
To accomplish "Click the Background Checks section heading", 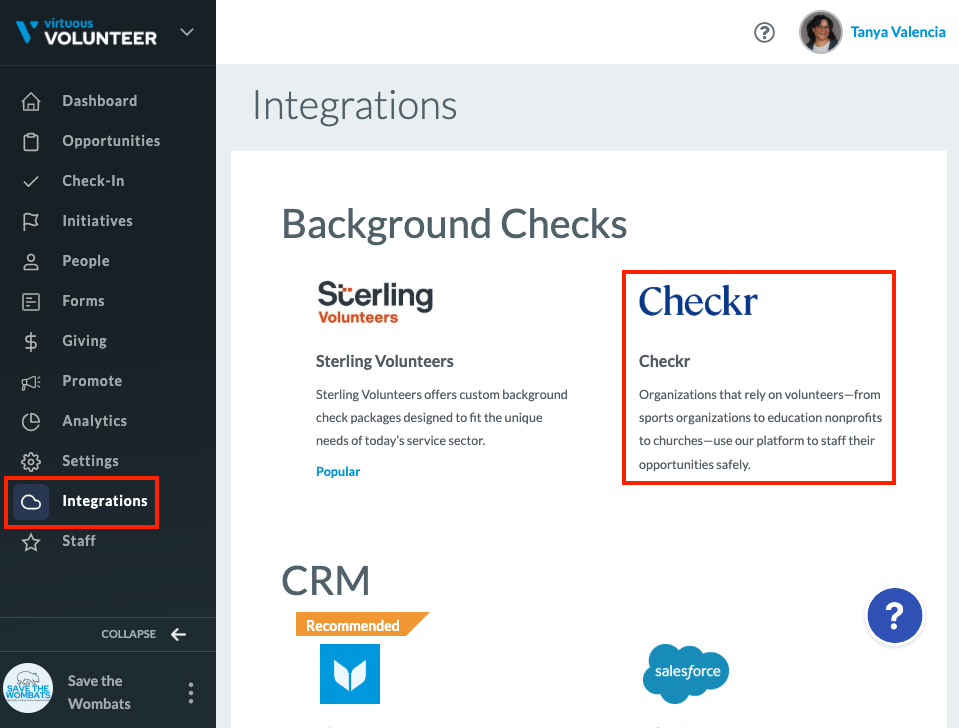I will point(454,225).
